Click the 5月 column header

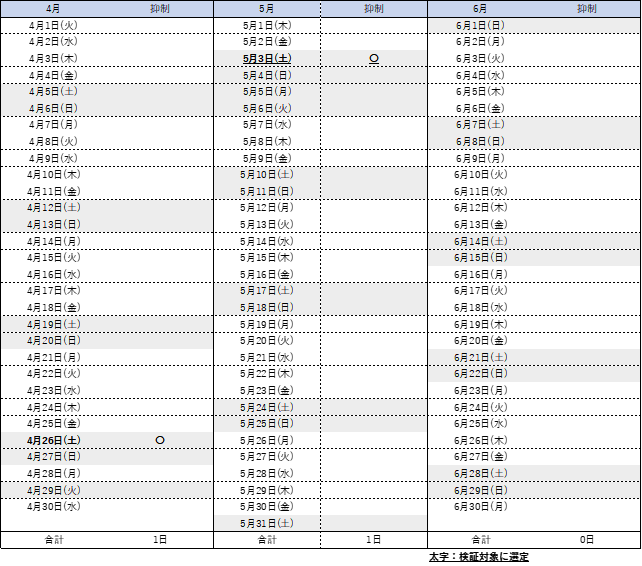266,8
